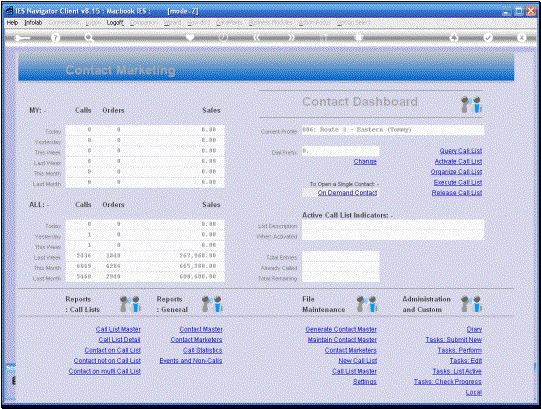The width and height of the screenshot is (541, 409).
Task: Click the magnifier search toolbar icon
Action: tap(89, 38)
